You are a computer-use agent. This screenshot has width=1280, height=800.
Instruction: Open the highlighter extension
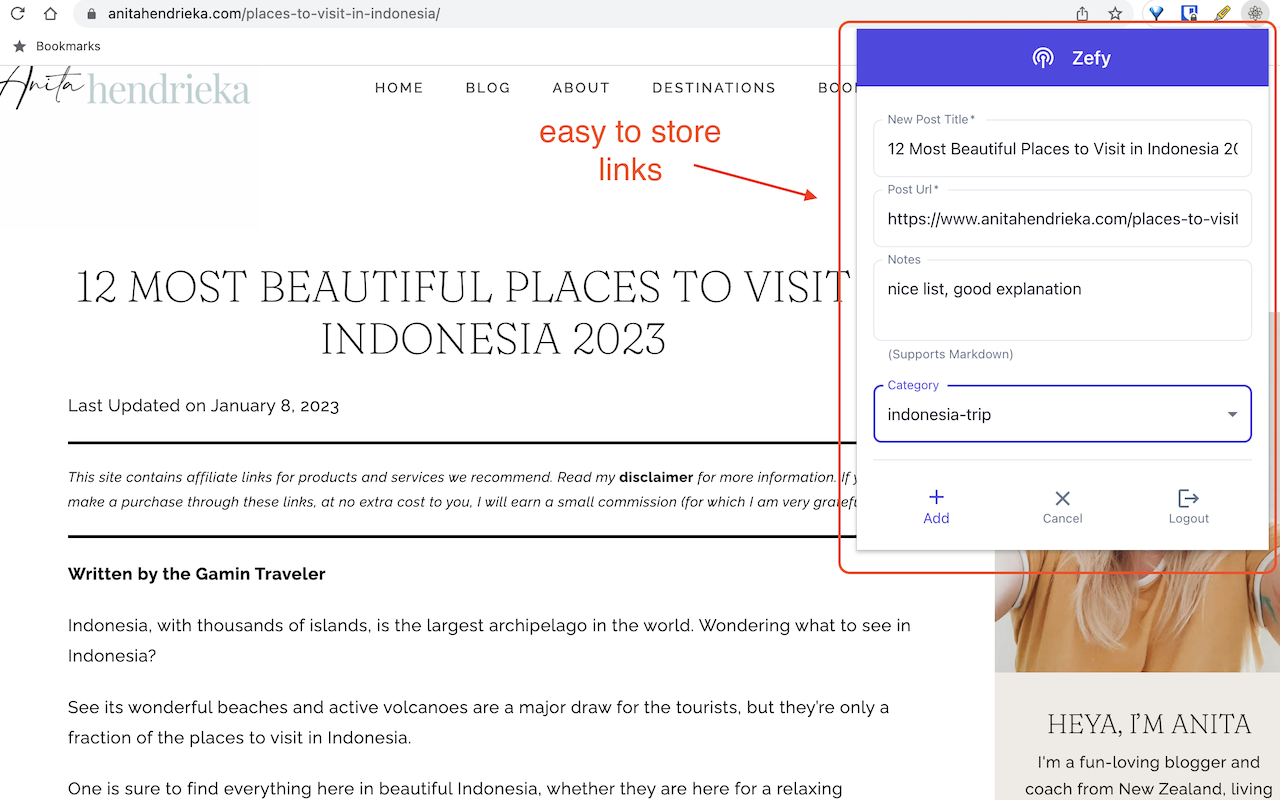(x=1221, y=14)
